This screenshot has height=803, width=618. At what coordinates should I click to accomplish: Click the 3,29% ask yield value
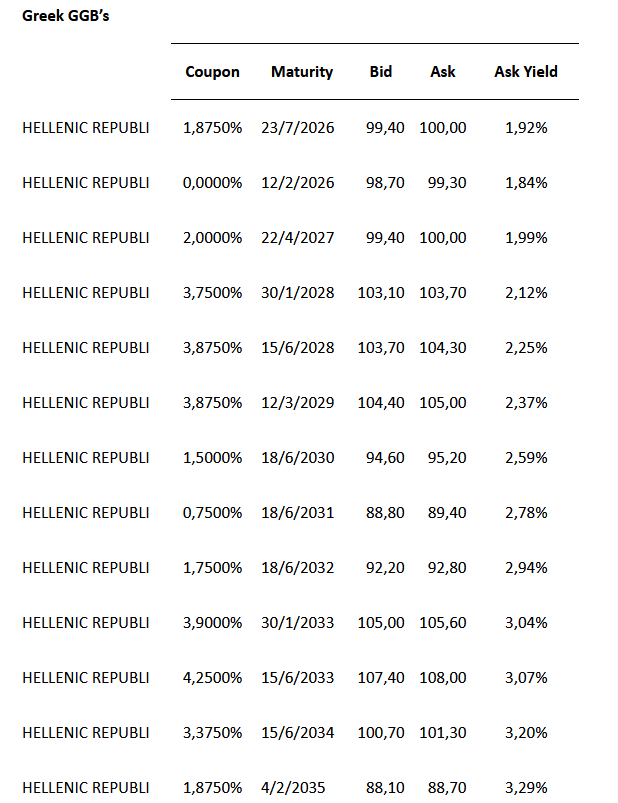point(526,788)
